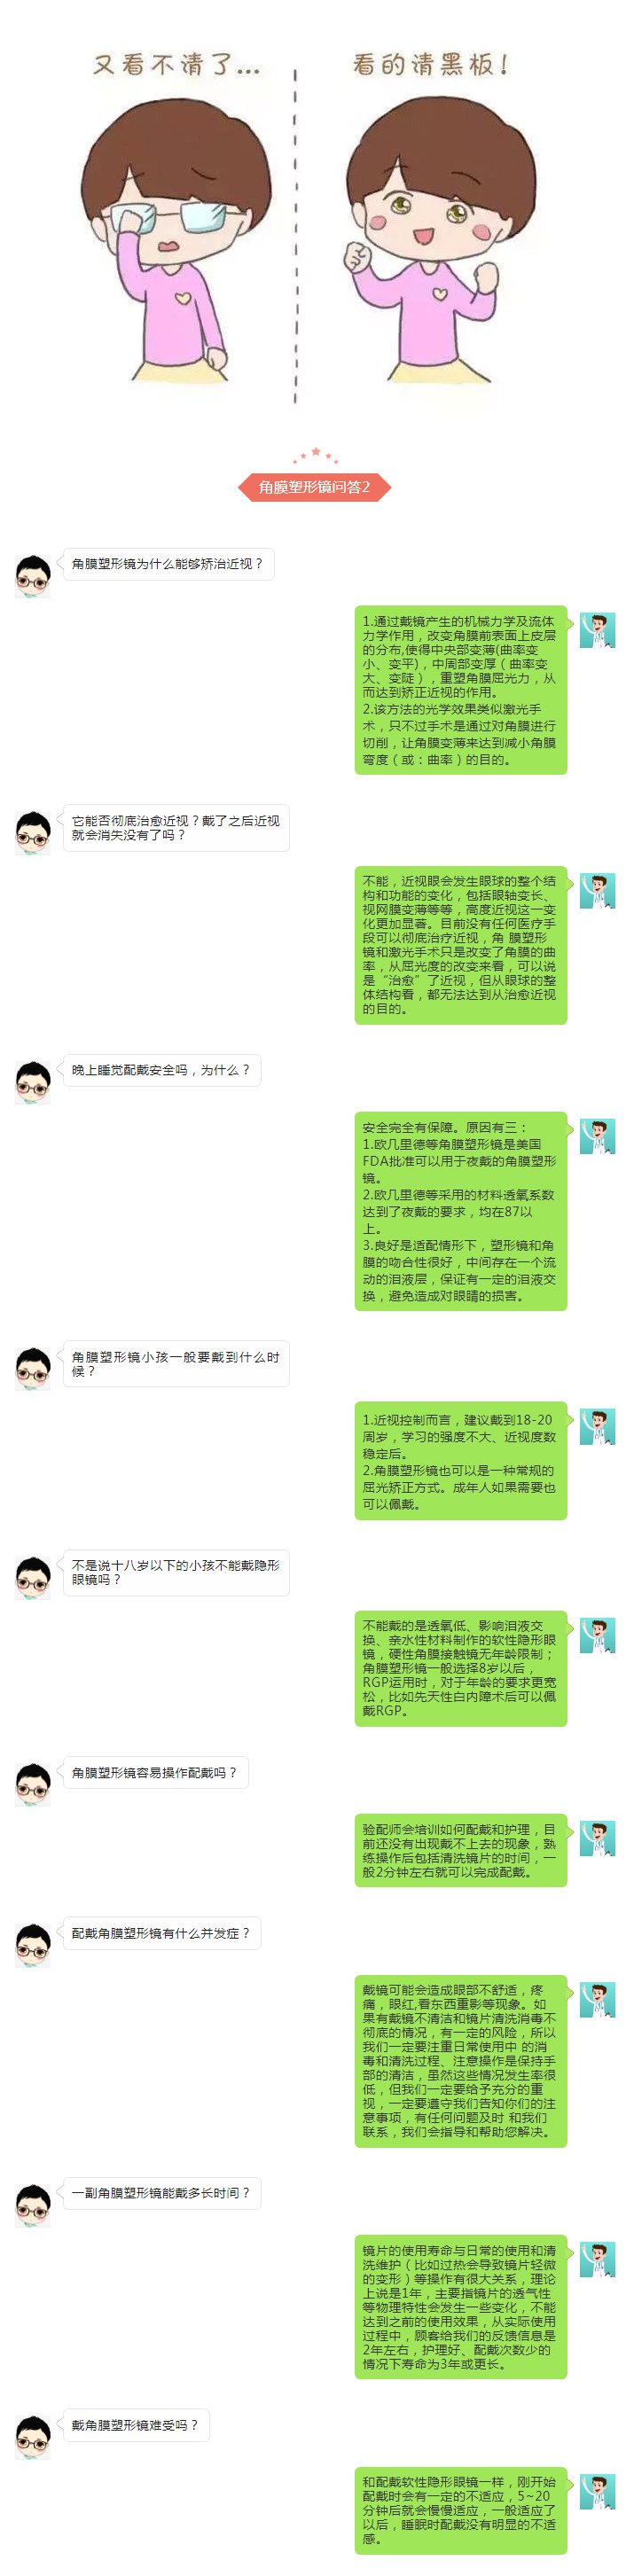Click the green answer bubble starting 不能，近视眼会发生
This screenshot has width=634, height=2576.
click(x=460, y=945)
